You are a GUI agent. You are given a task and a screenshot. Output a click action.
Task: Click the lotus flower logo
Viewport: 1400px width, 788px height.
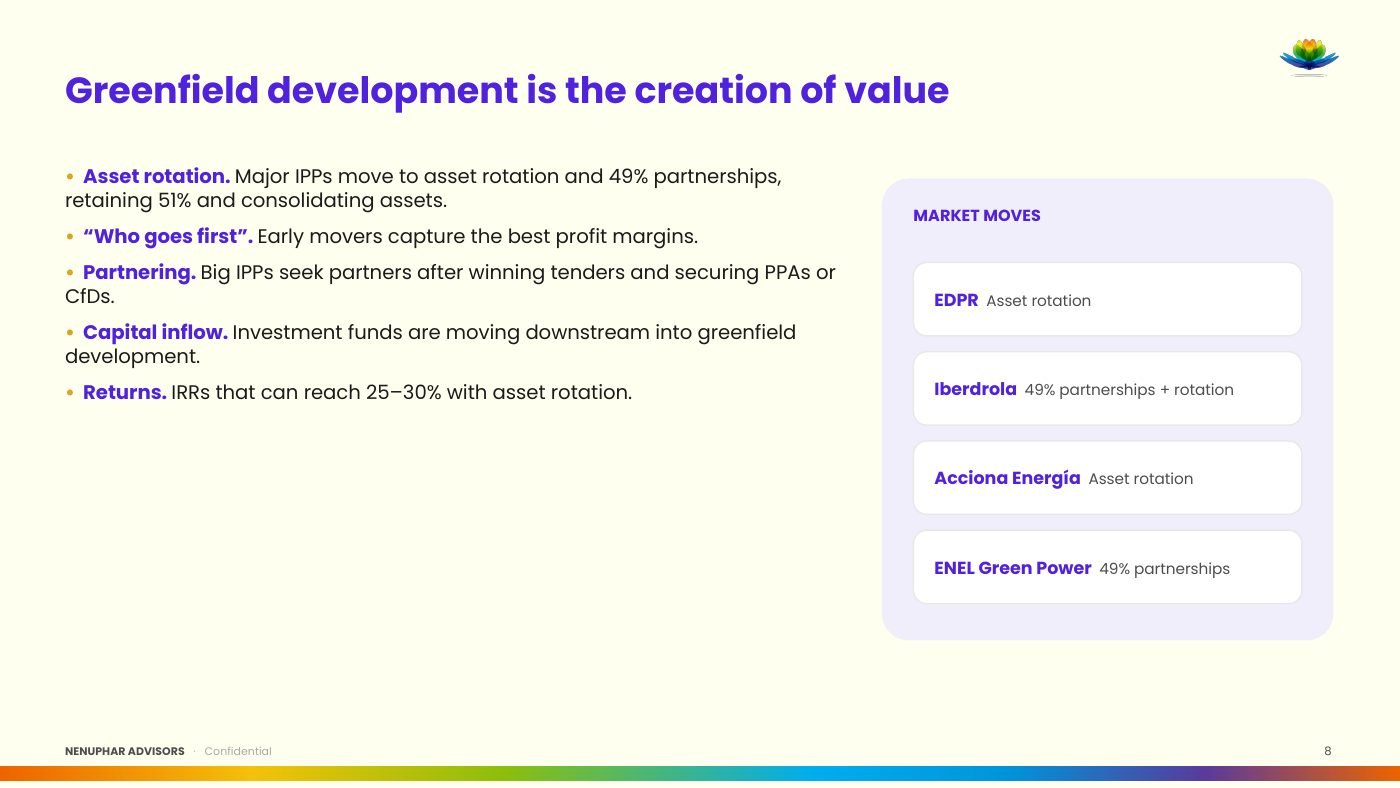tap(1309, 57)
